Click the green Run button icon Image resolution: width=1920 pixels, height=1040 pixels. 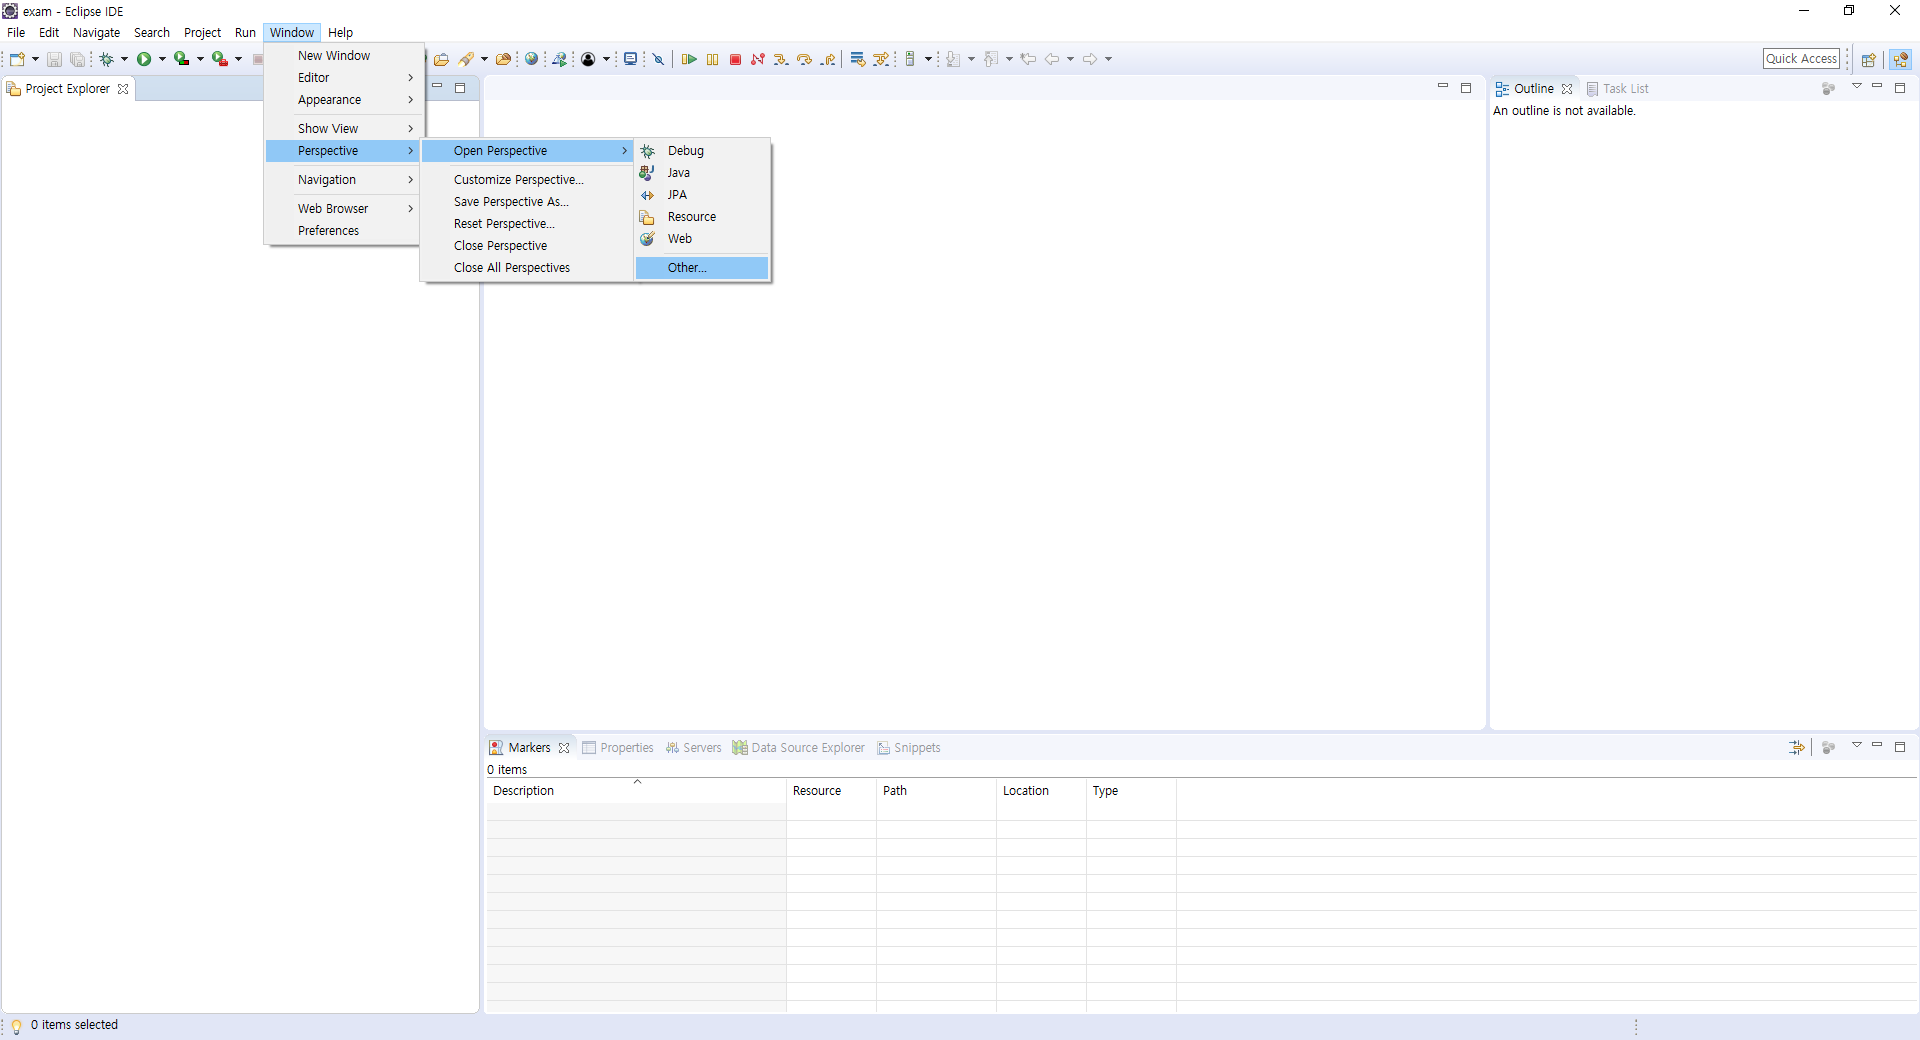(144, 59)
